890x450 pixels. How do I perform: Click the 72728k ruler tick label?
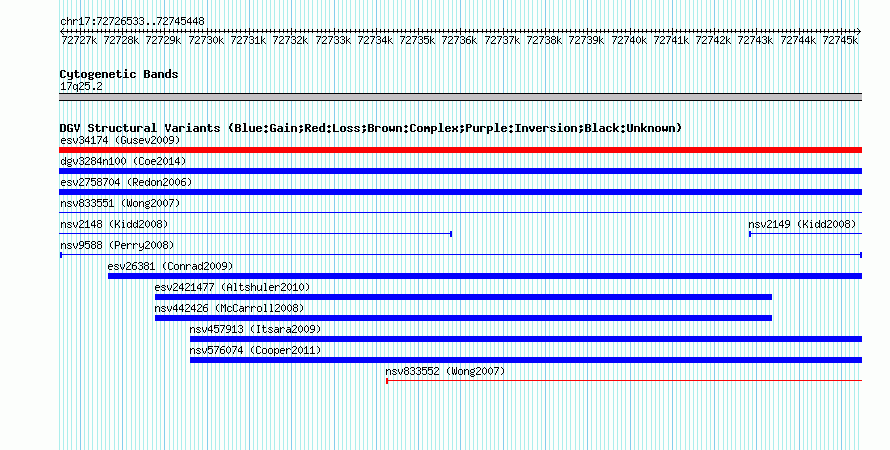121,40
